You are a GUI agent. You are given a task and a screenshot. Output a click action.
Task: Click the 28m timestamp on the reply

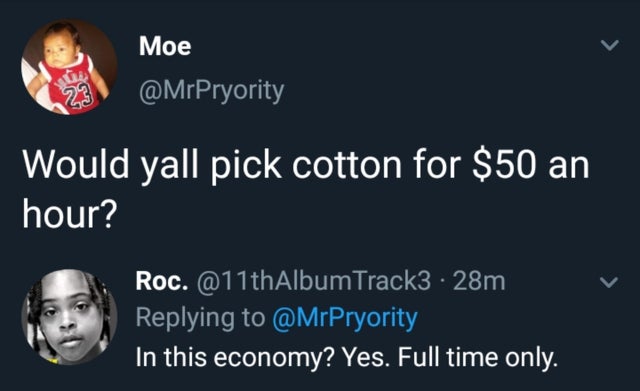(x=479, y=281)
